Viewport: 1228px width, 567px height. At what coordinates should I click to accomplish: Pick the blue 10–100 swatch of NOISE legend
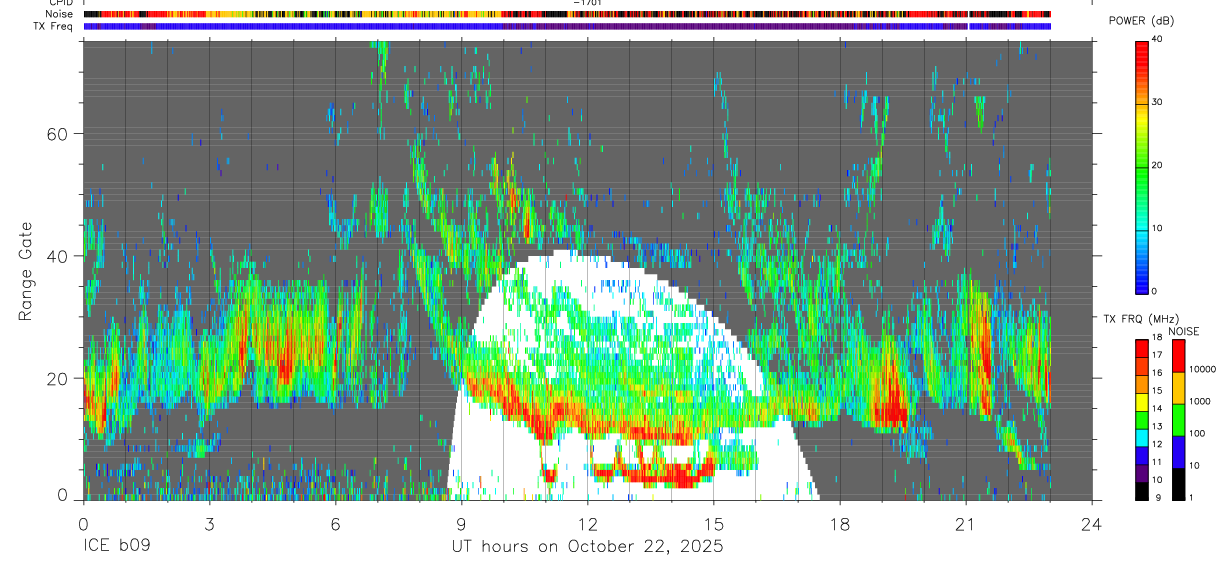1178,452
